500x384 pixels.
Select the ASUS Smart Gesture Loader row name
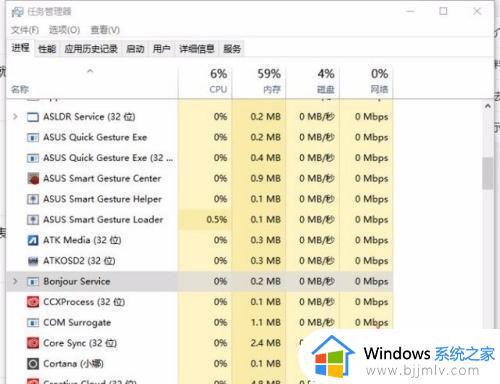click(x=103, y=220)
